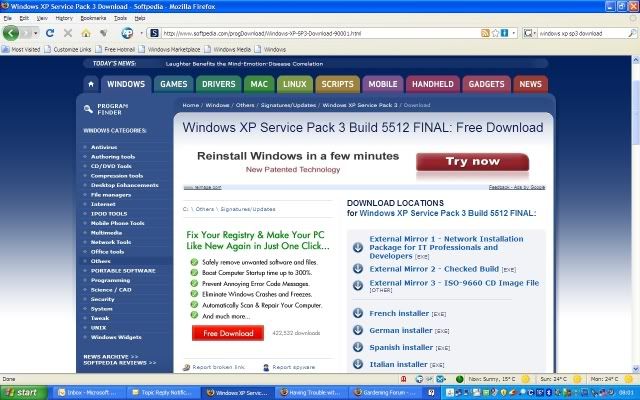Switch to the MAC tab
Viewport: 640px width, 400px height.
pyautogui.click(x=259, y=84)
